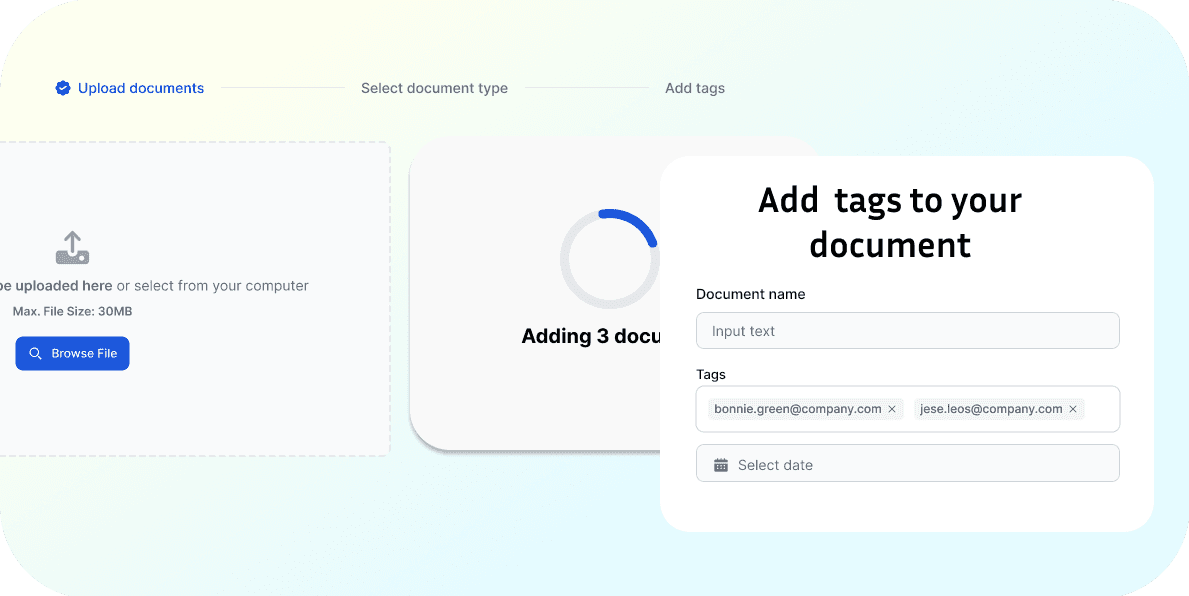Go to the Add tags step
This screenshot has width=1189, height=596.
pyautogui.click(x=694, y=88)
